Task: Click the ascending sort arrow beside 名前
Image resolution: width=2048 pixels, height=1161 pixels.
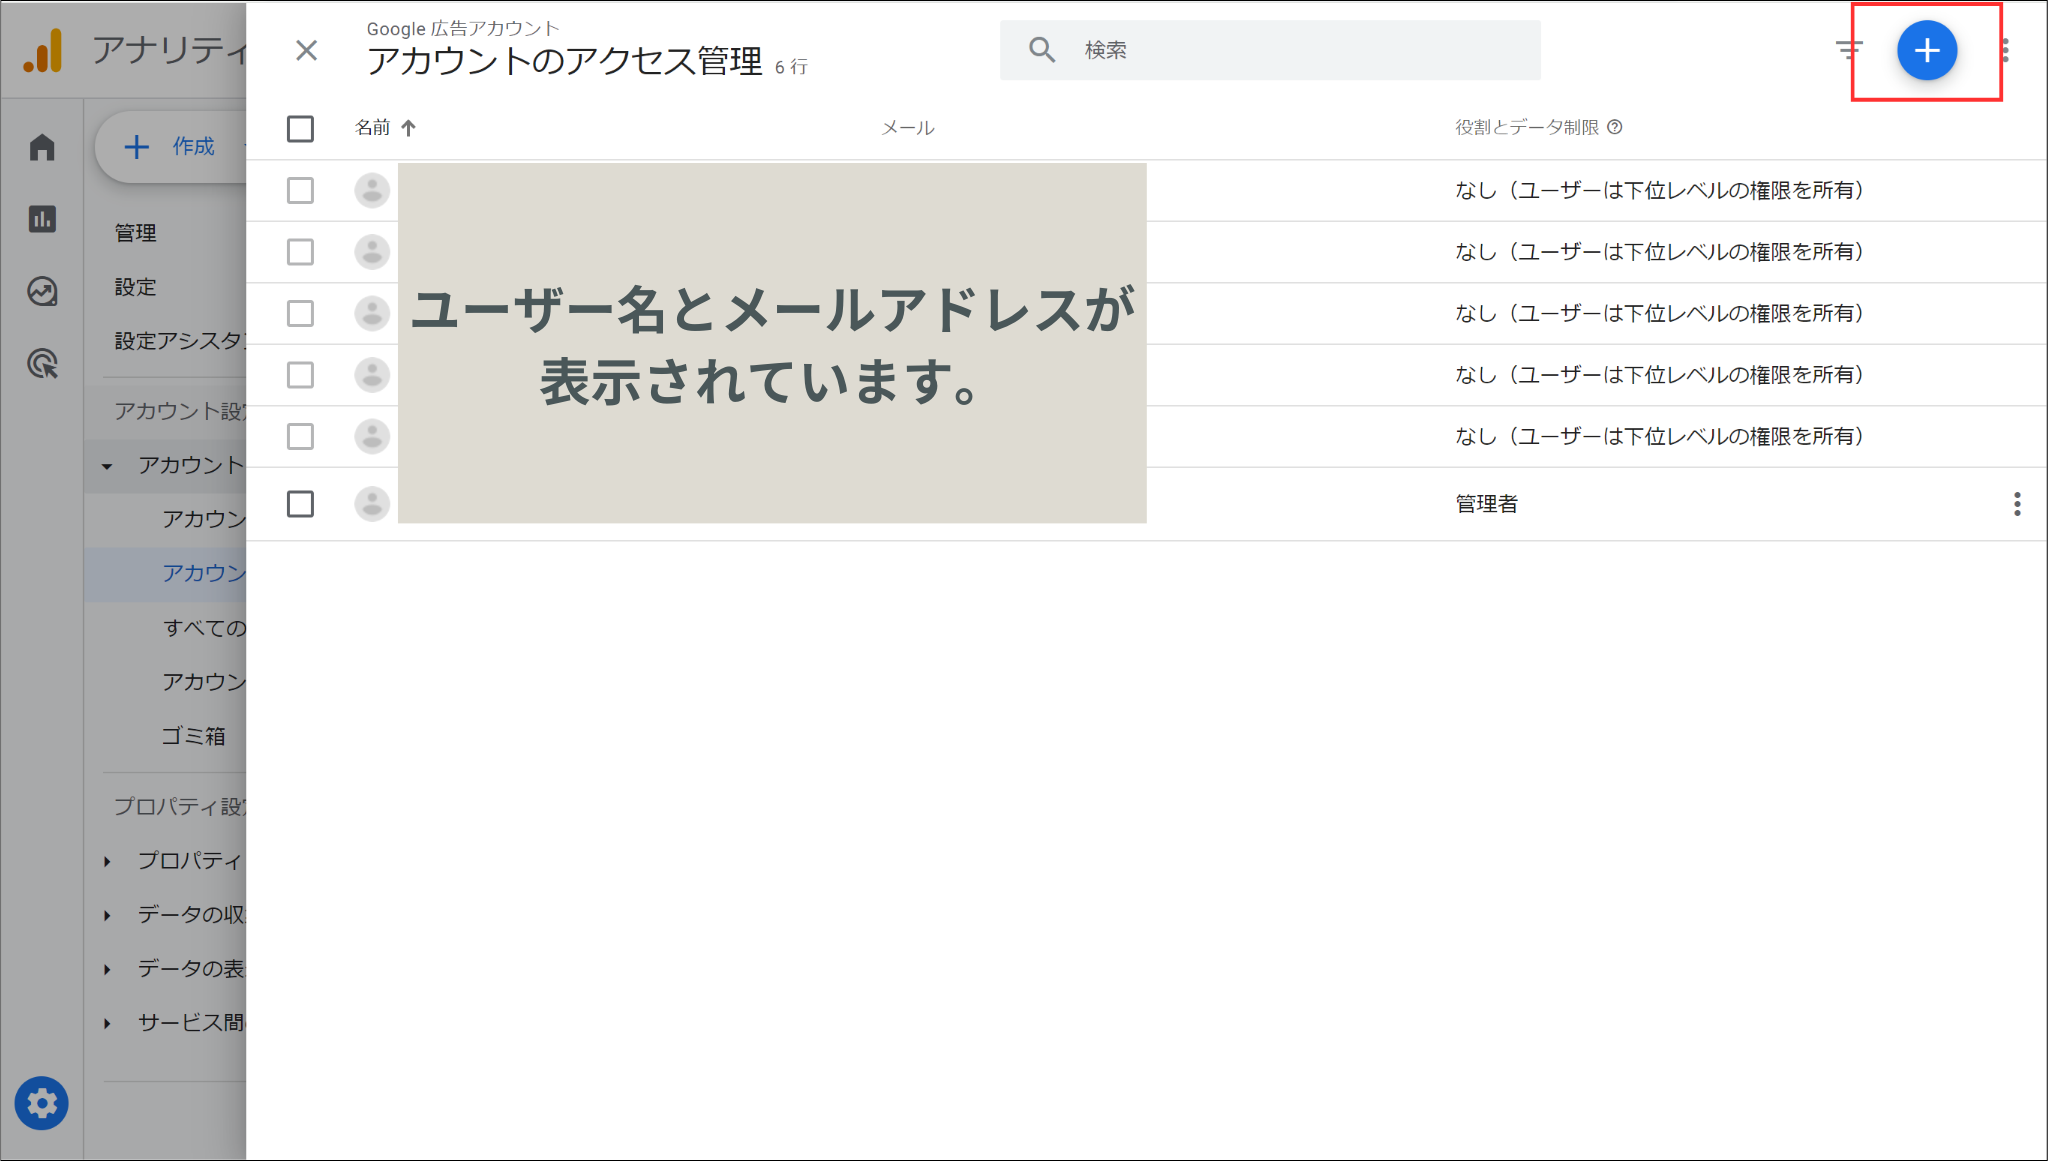Action: tap(408, 128)
